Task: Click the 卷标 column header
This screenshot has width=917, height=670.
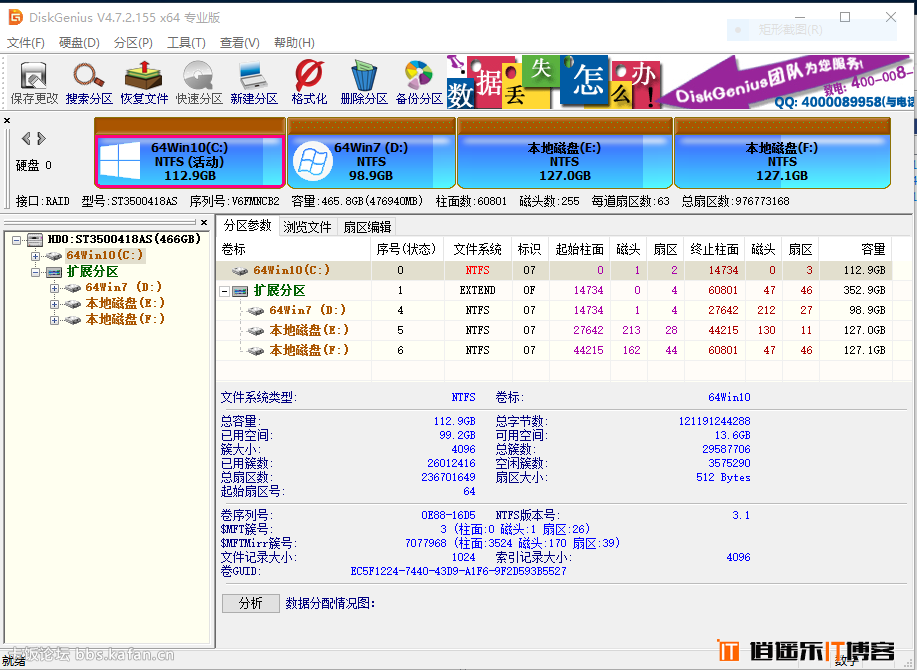Action: tap(294, 250)
